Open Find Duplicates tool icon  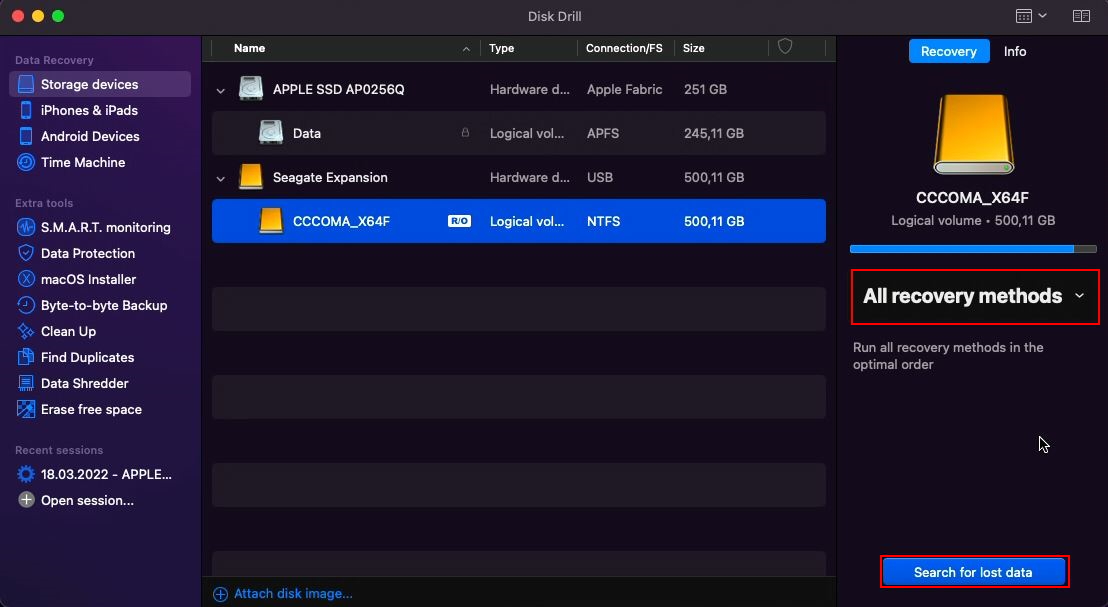click(x=26, y=358)
